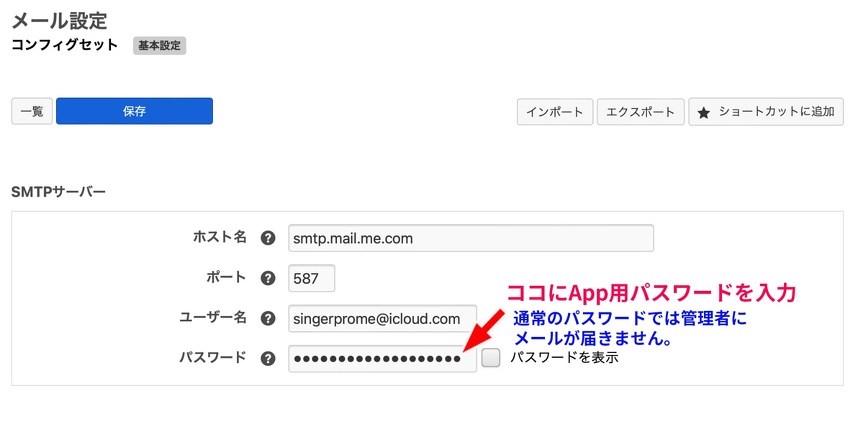Screen dimensions: 858x428
Task: Enable the パスワードを表示 checkbox
Action: pos(490,358)
